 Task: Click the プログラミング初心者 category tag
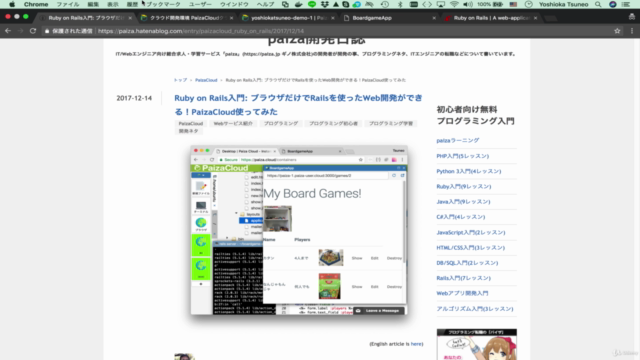tap(333, 123)
